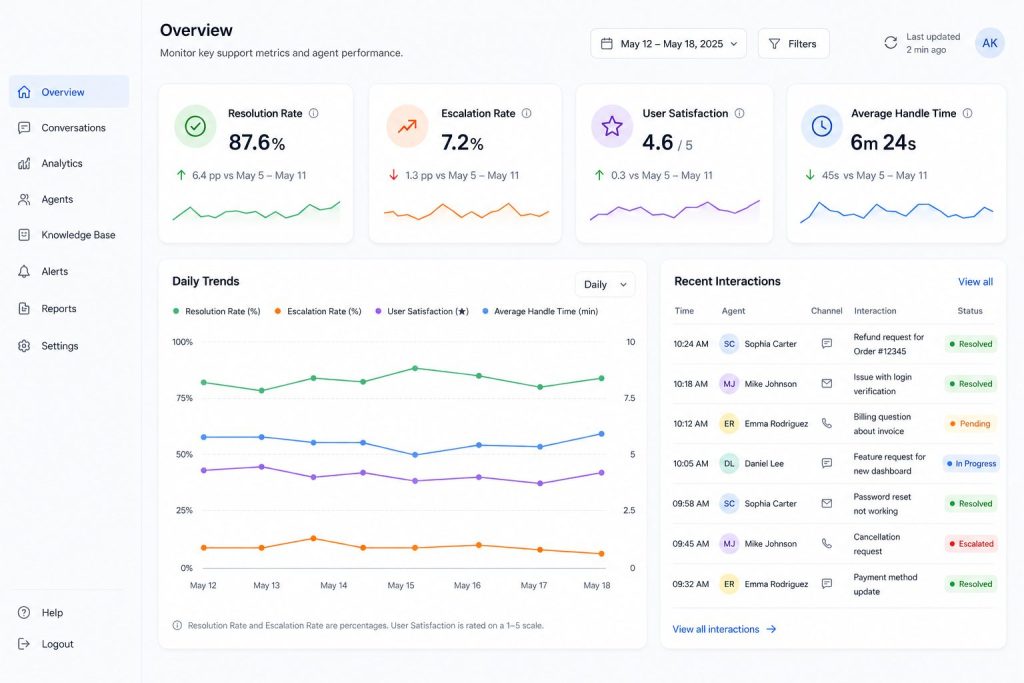Image resolution: width=1024 pixels, height=683 pixels.
Task: Click the Analytics bar chart icon
Action: (24, 163)
